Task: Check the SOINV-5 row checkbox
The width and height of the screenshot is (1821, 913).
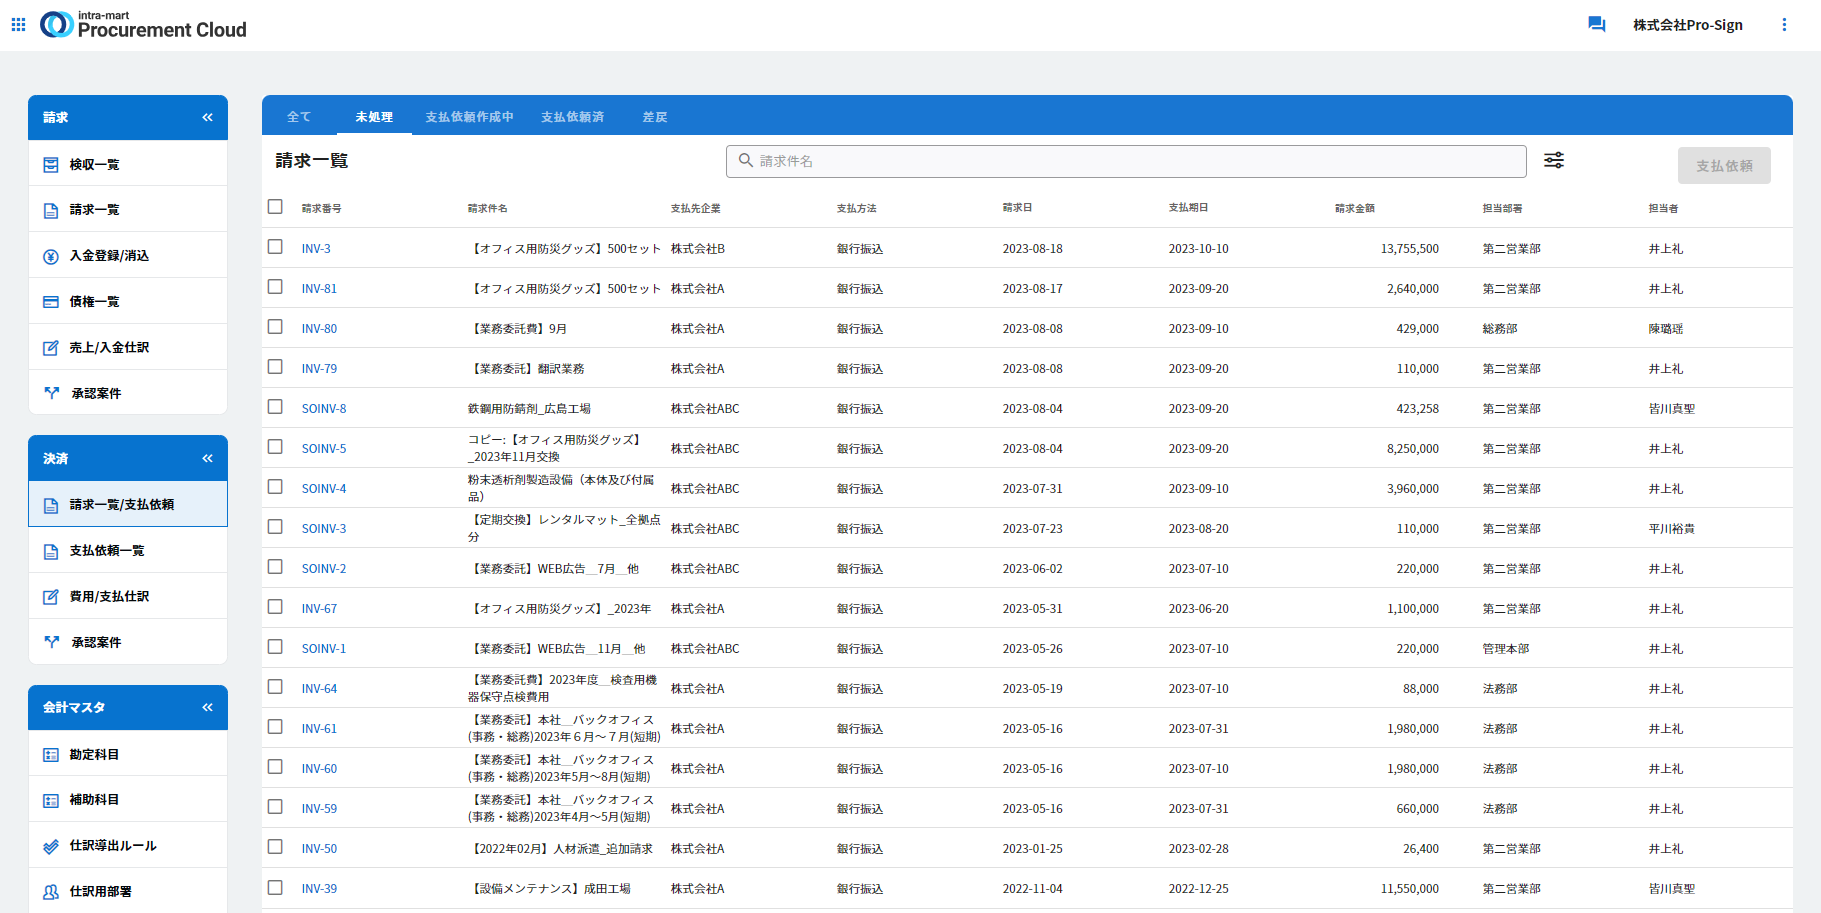Action: (275, 446)
